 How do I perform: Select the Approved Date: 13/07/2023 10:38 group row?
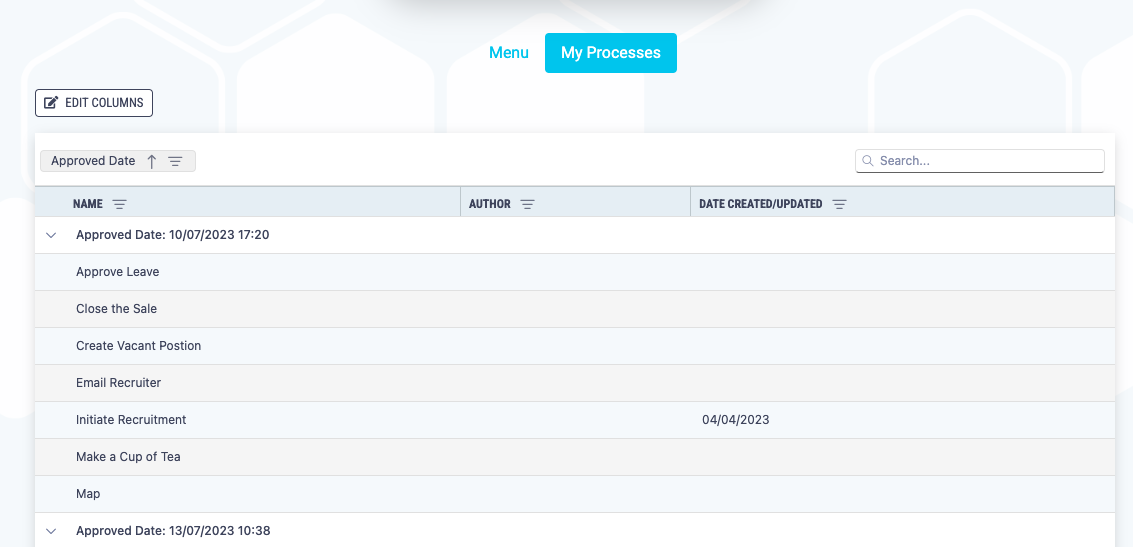pos(574,530)
